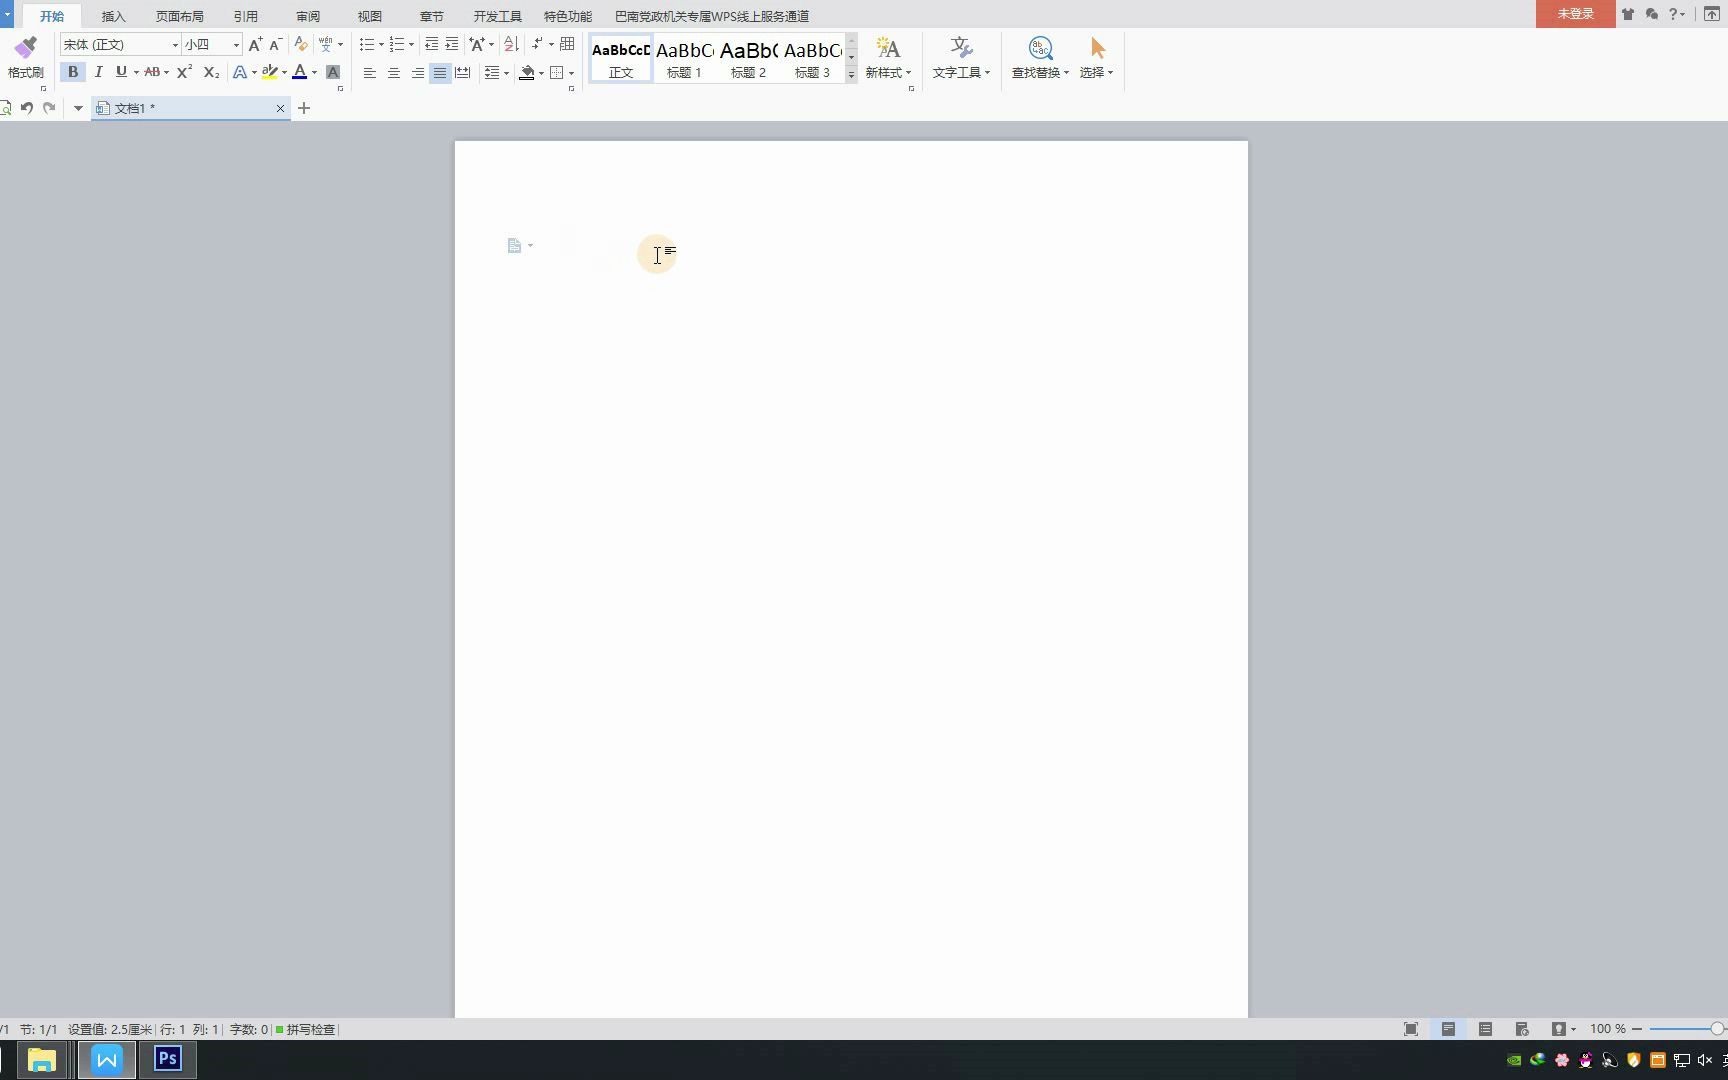Screen dimensions: 1728x1080
Task: Click the phonetic guide wén icon
Action: (325, 44)
